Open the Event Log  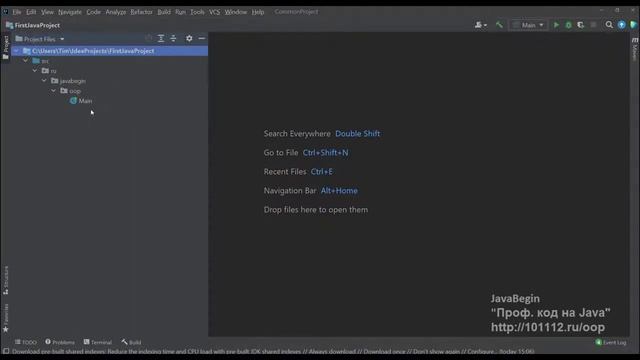611,342
